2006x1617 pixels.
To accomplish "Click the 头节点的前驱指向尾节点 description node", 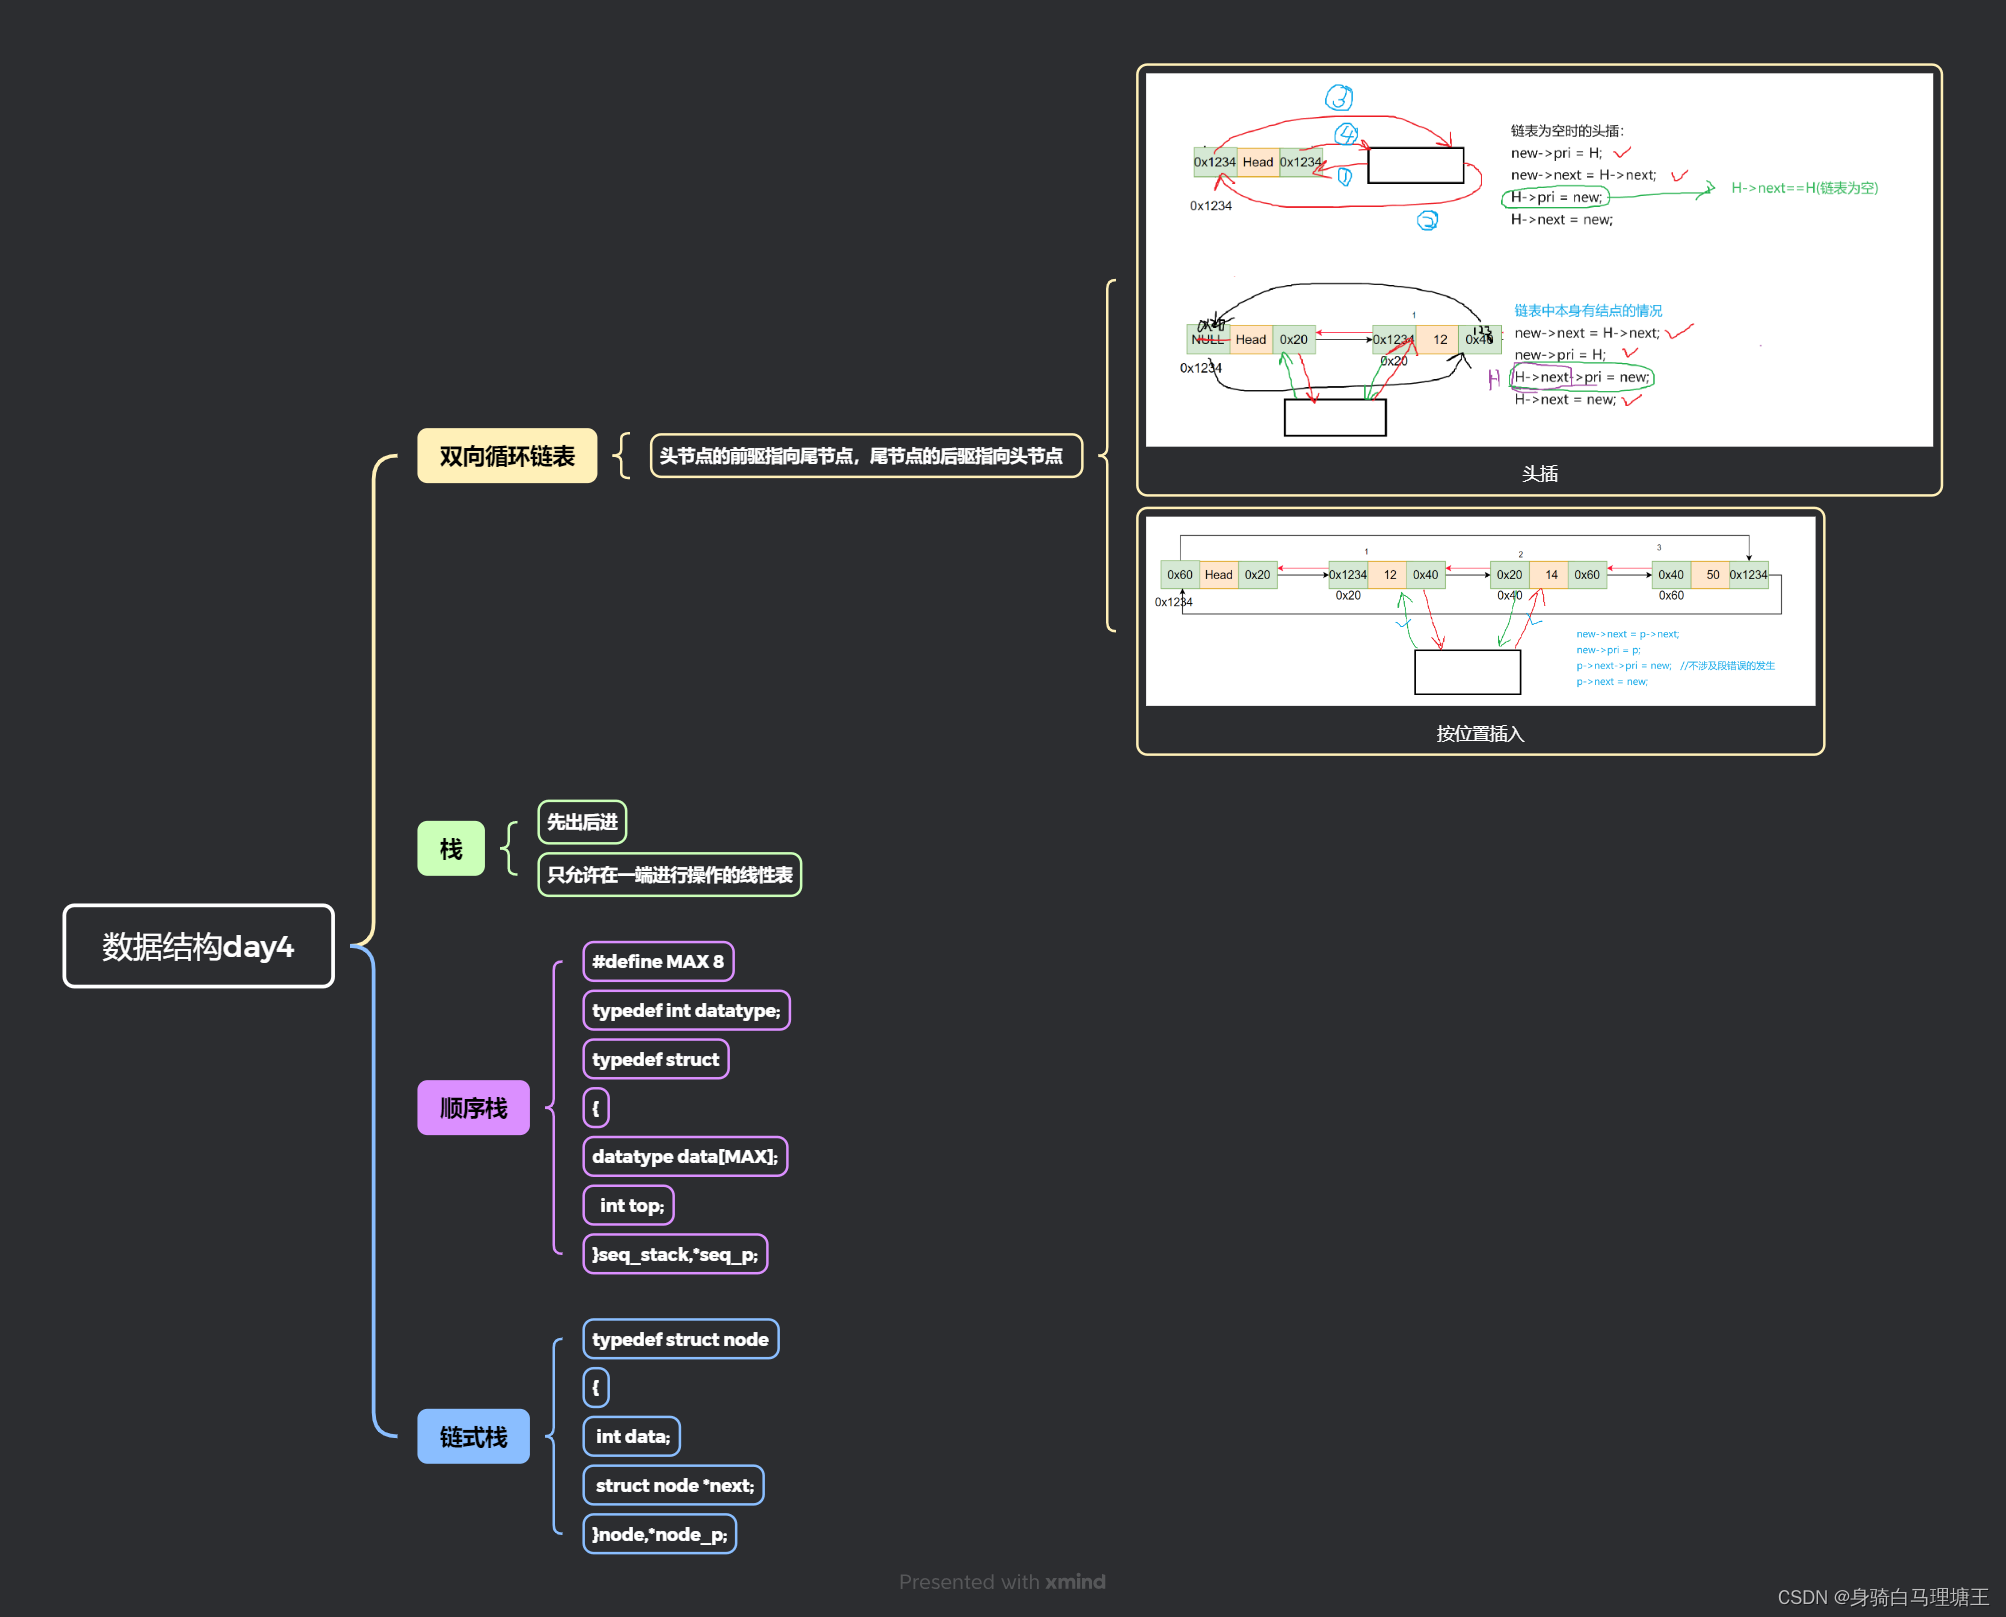I will coord(865,456).
